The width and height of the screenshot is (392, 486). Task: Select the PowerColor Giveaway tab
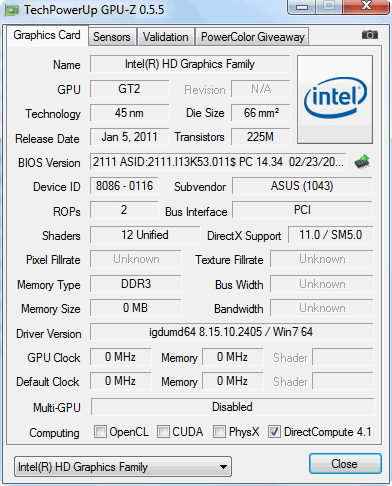pyautogui.click(x=253, y=37)
